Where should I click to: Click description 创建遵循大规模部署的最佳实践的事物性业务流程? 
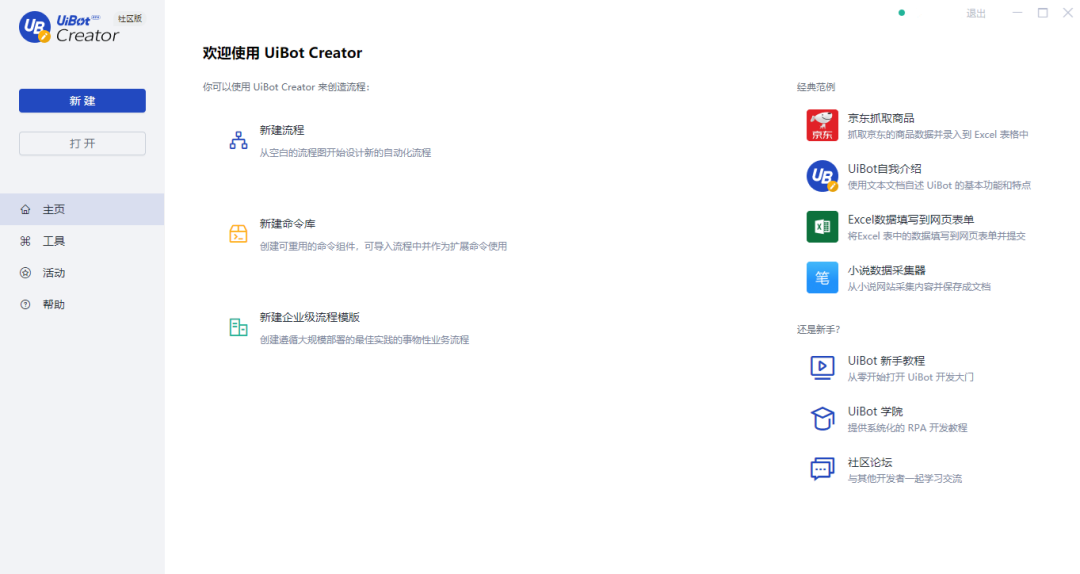(x=364, y=340)
